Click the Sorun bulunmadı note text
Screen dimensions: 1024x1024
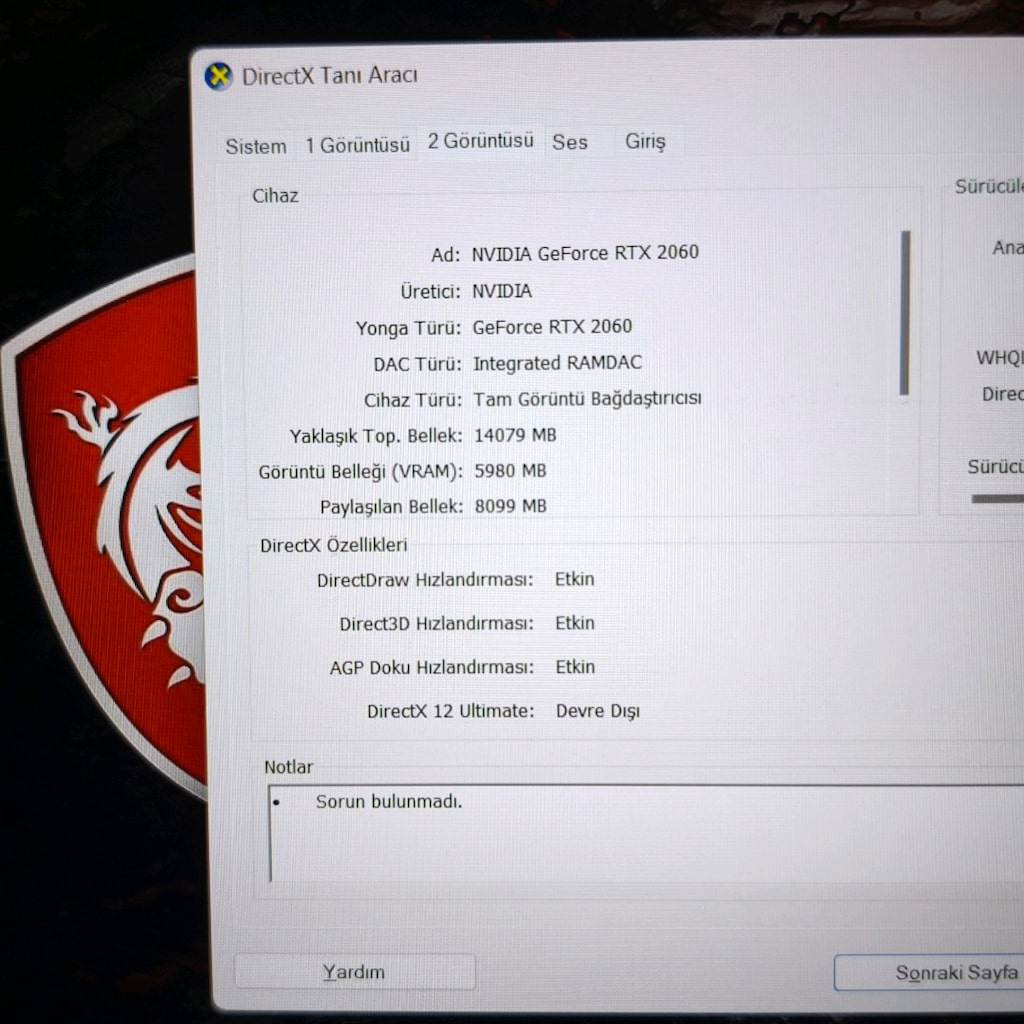coord(389,801)
